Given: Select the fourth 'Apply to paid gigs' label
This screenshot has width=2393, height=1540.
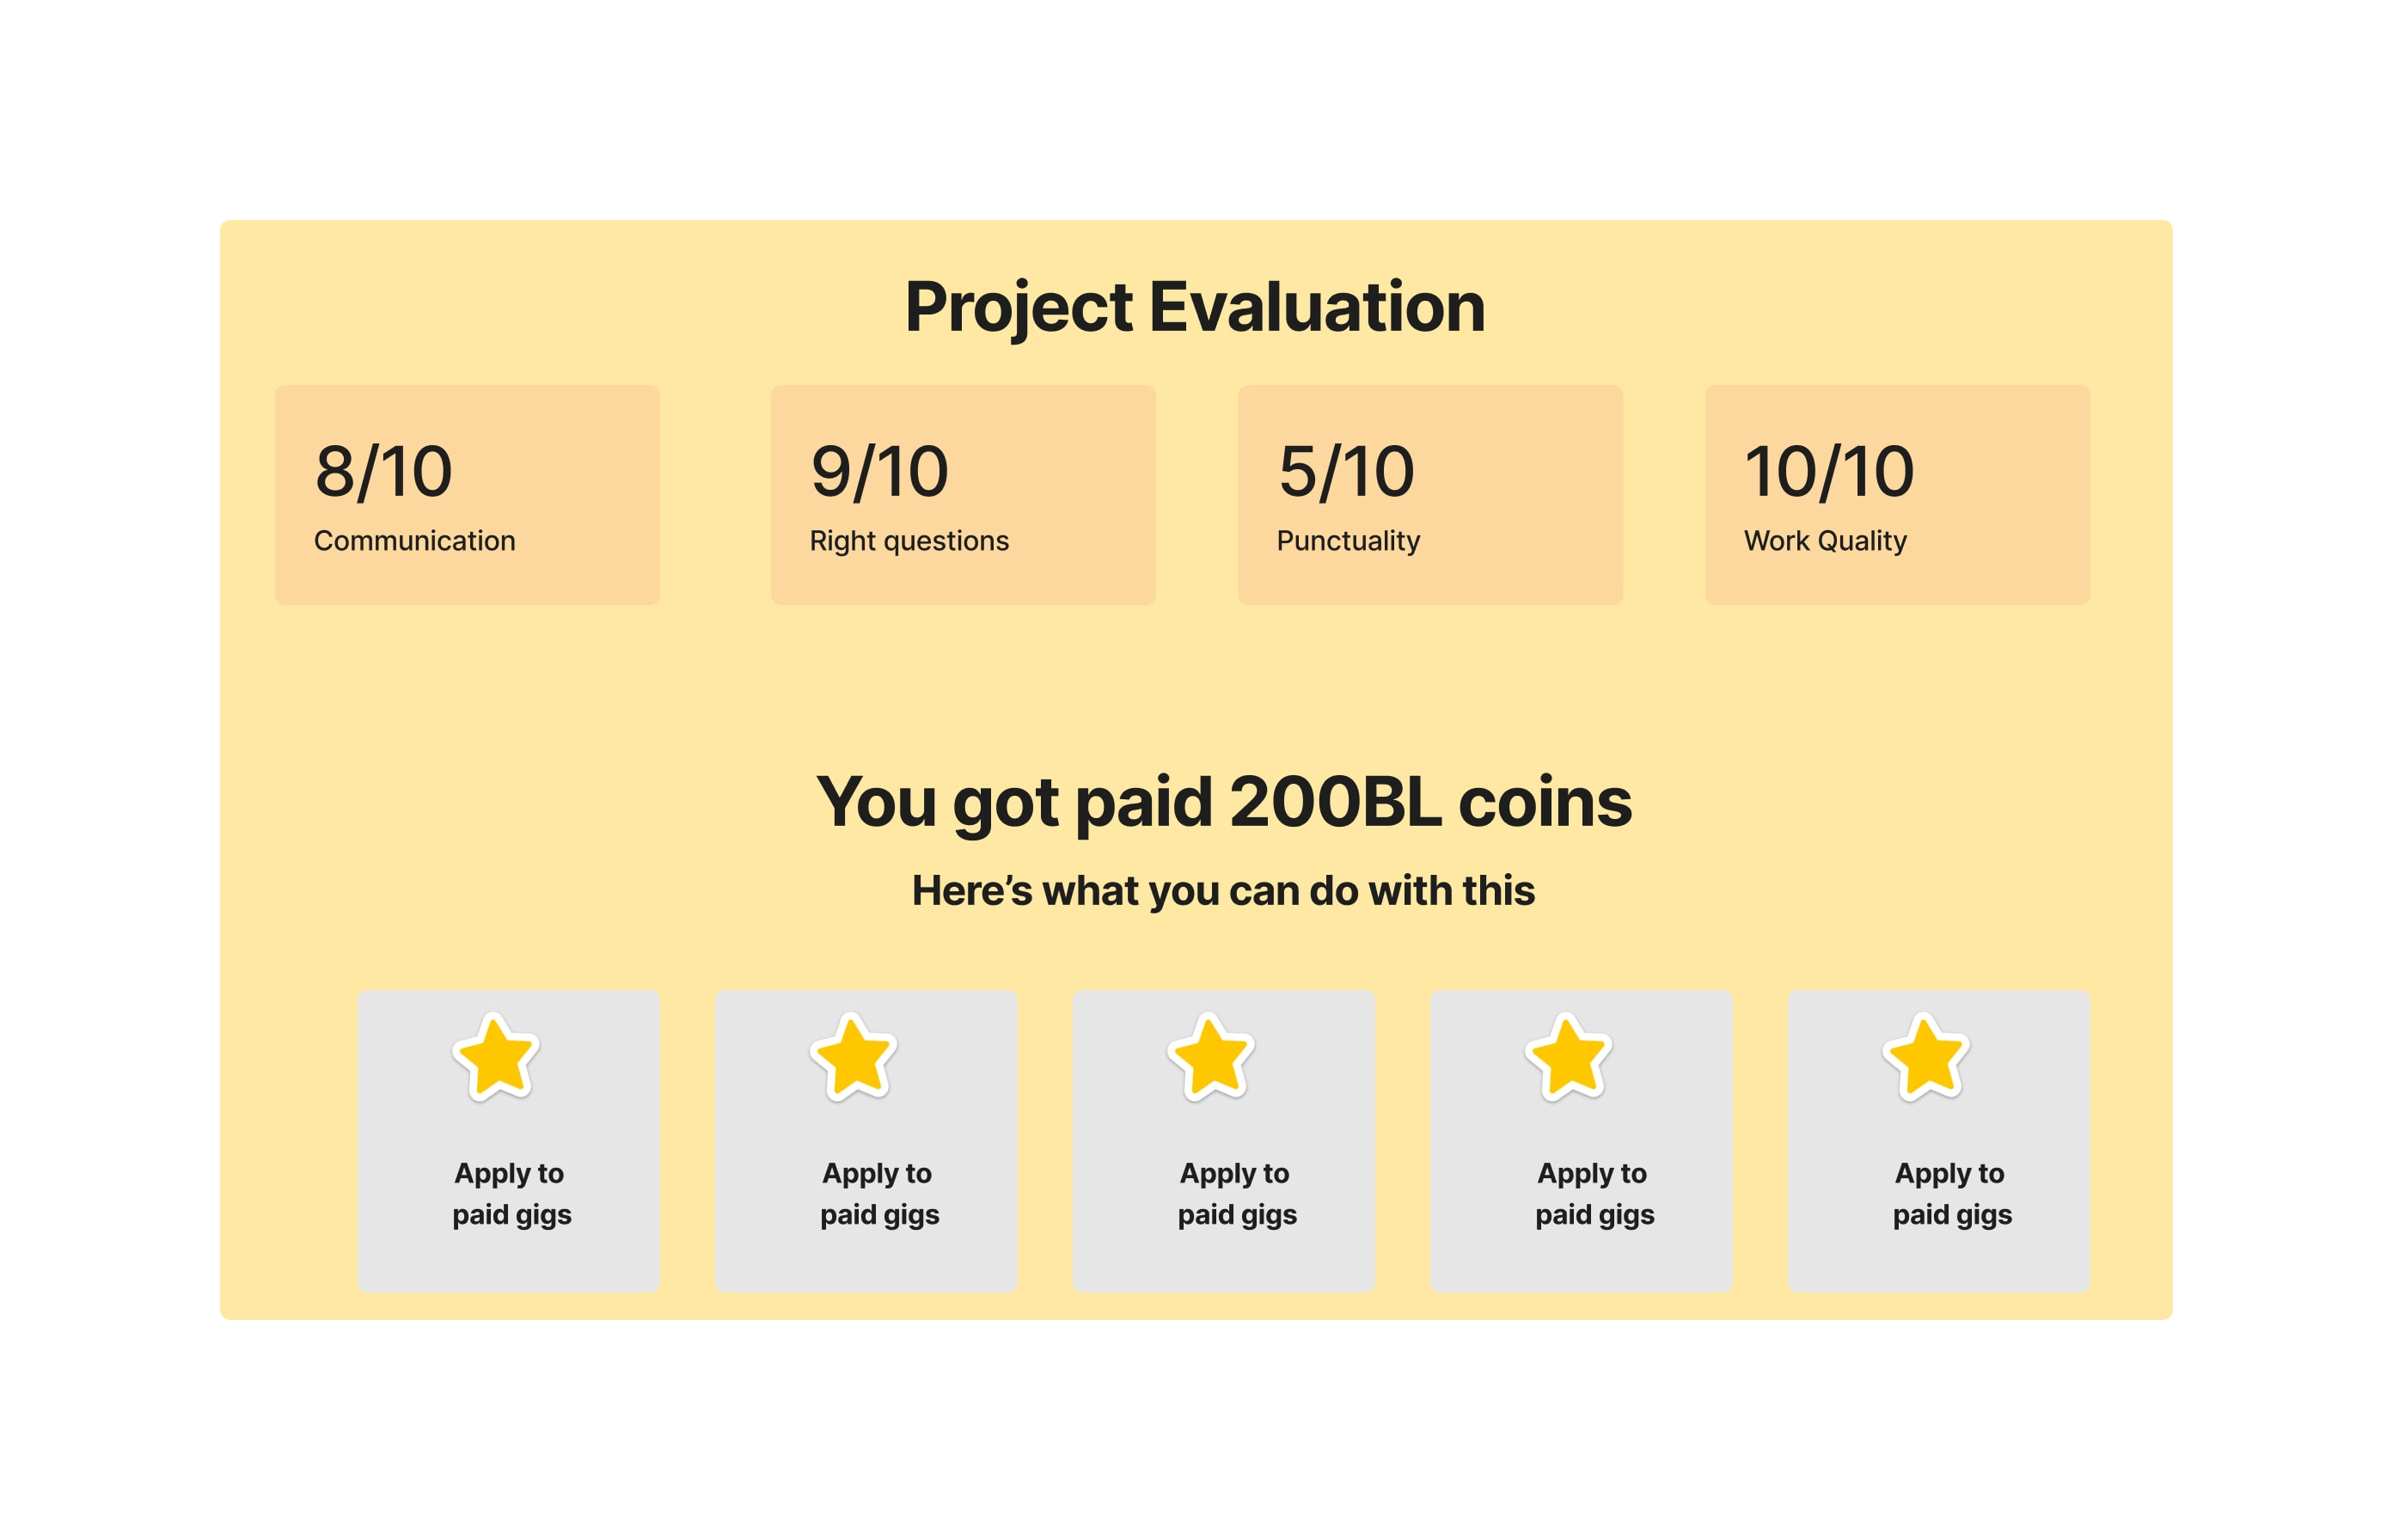Looking at the screenshot, I should tap(1594, 1193).
